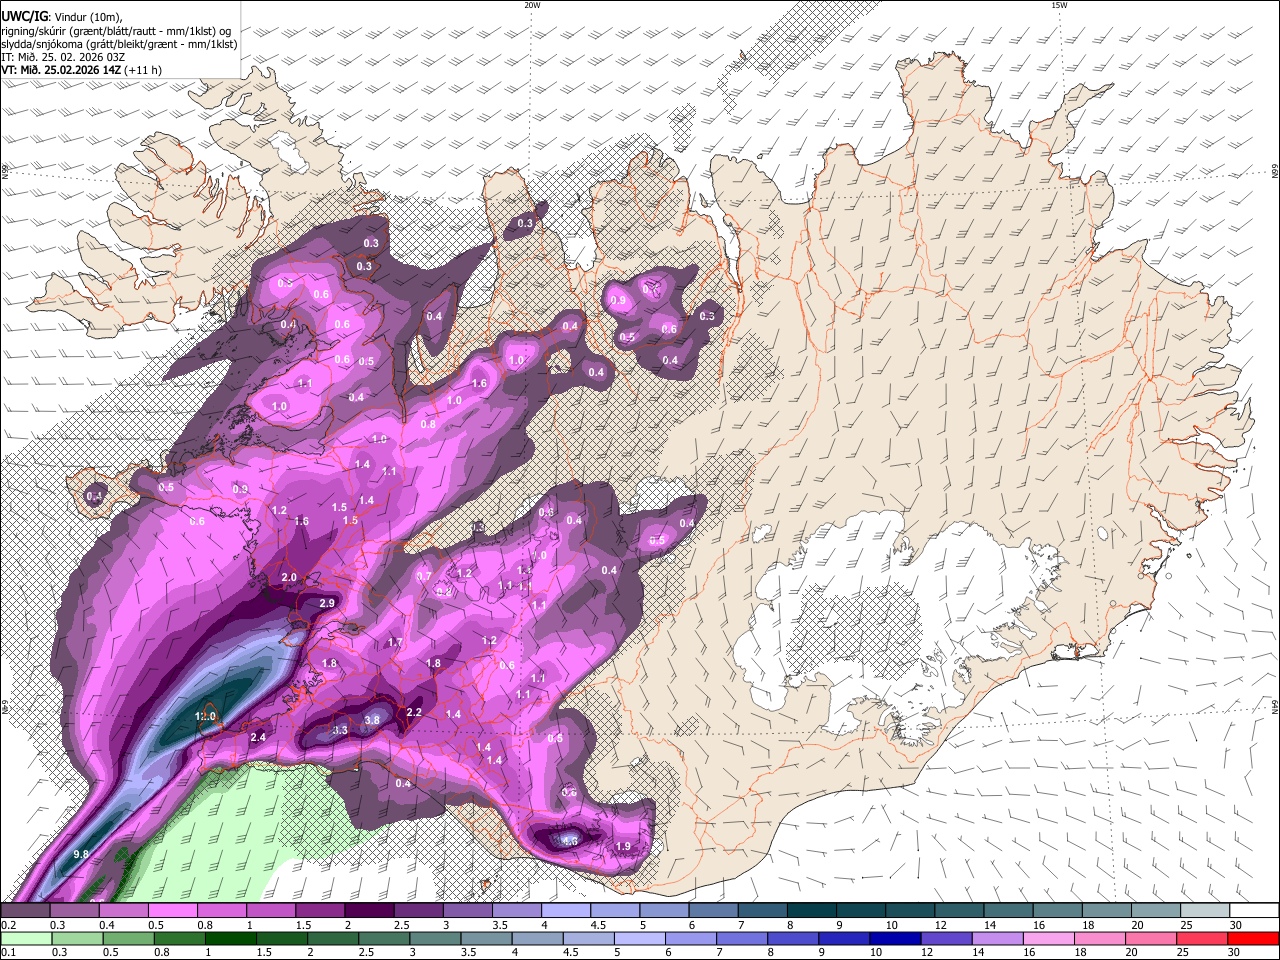The width and height of the screenshot is (1280, 960).
Task: Select the 2.0 value on the map
Action: [x=289, y=578]
